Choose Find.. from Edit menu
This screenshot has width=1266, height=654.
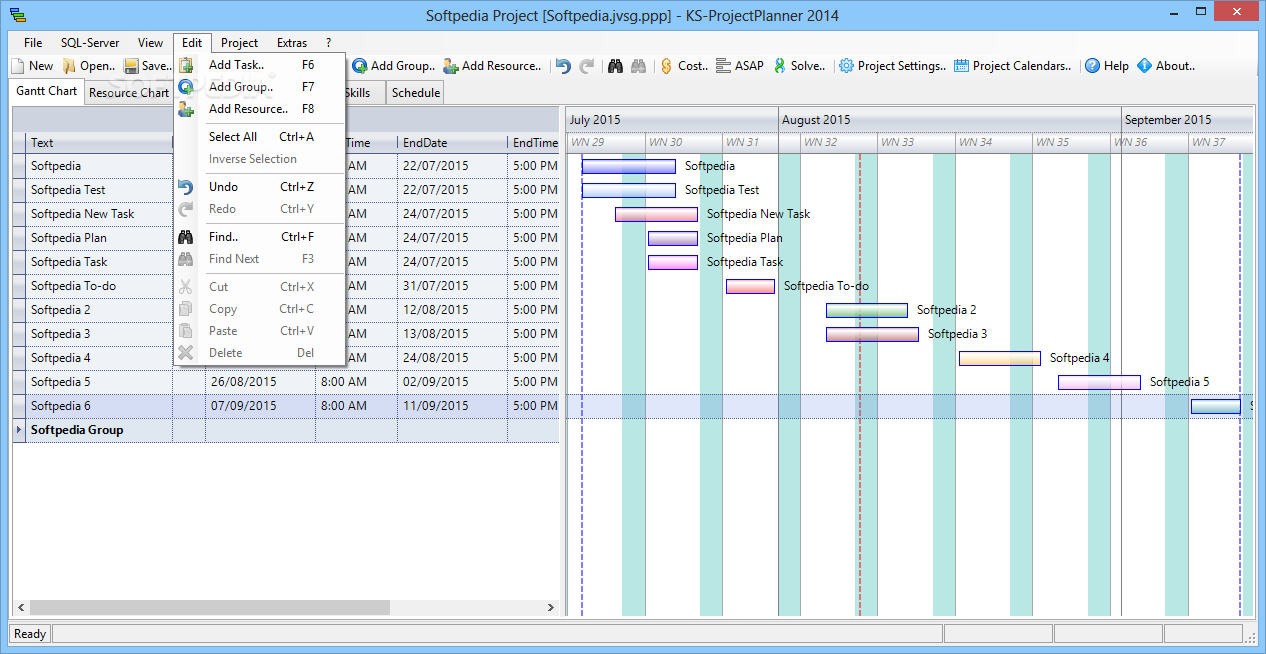pos(260,237)
